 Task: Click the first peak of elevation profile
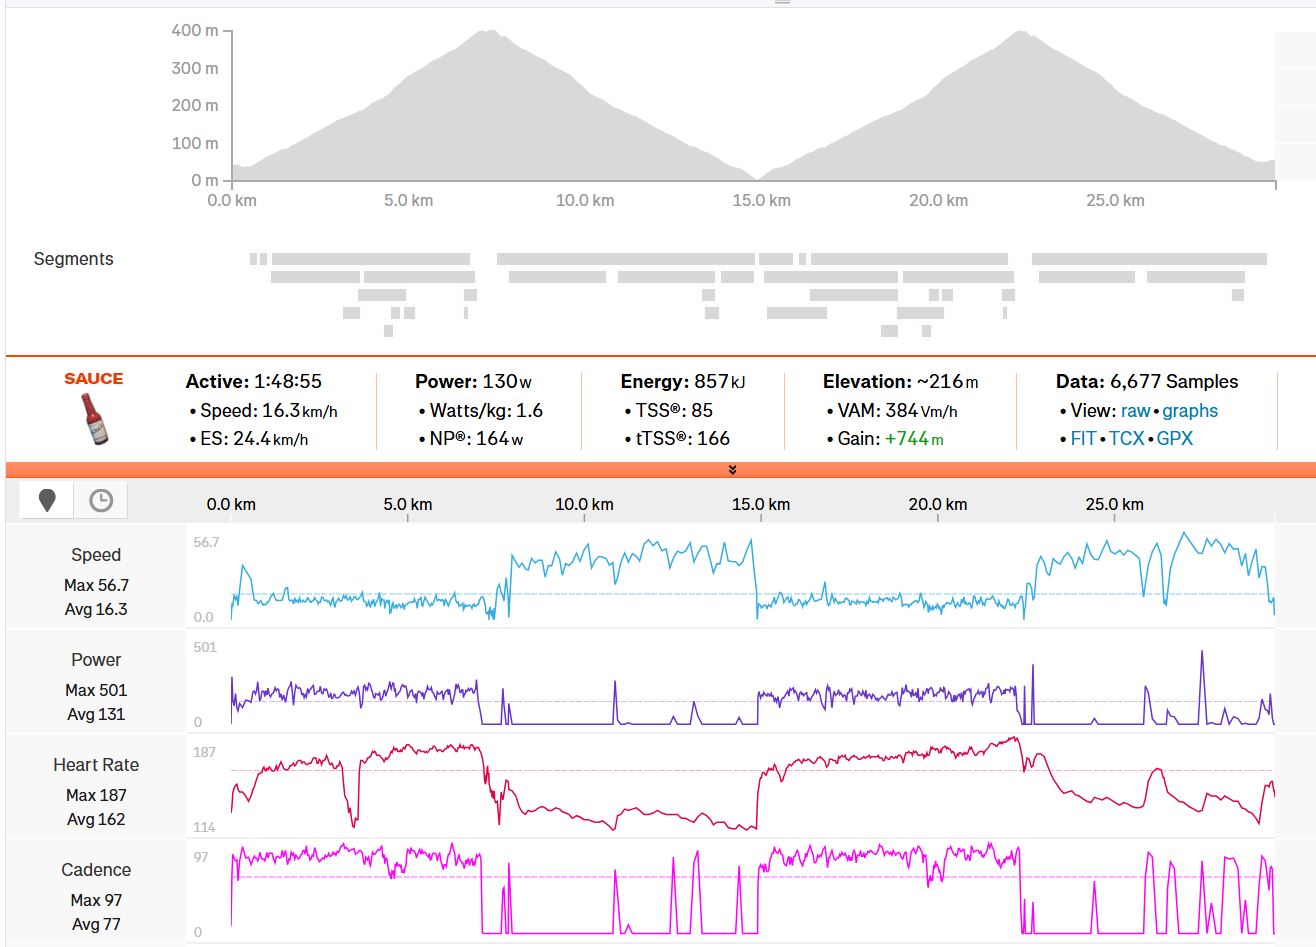point(487,34)
